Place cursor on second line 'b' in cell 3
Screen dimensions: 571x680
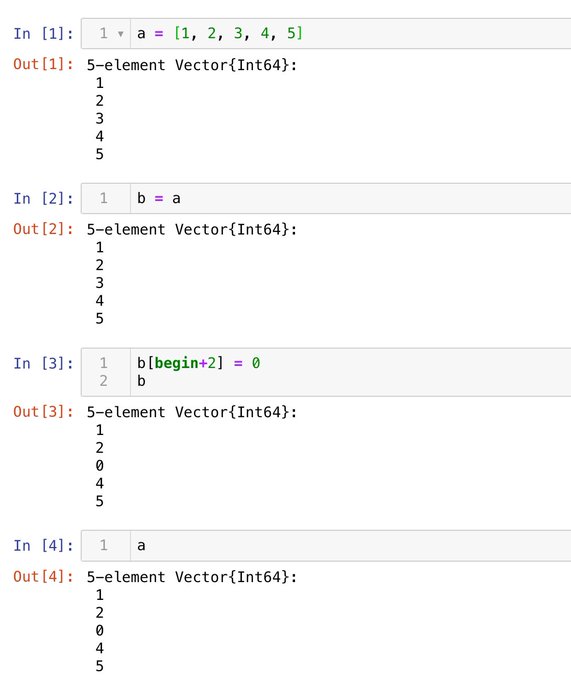click(141, 381)
